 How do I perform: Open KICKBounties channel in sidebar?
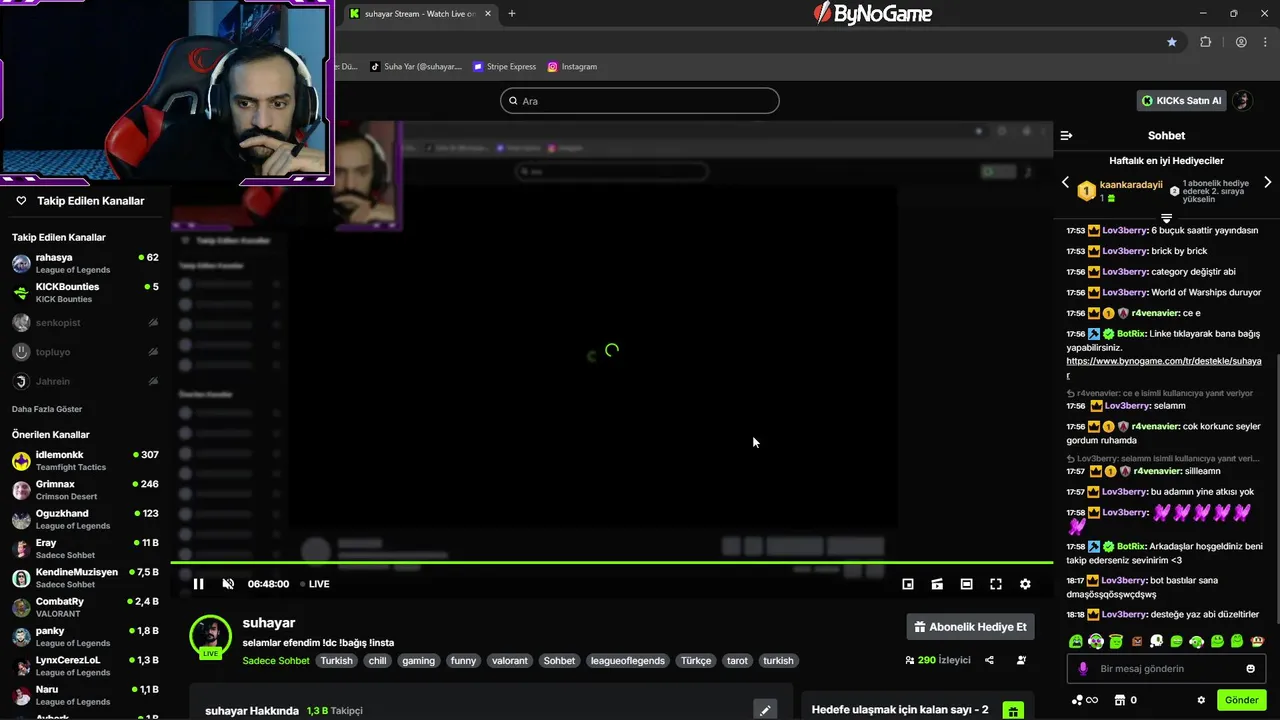pos(85,293)
